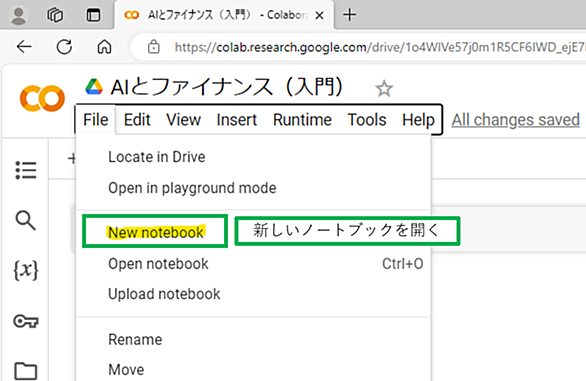Click the Google Drive icon beside title
Viewport: 586px width, 381px height.
(x=94, y=87)
